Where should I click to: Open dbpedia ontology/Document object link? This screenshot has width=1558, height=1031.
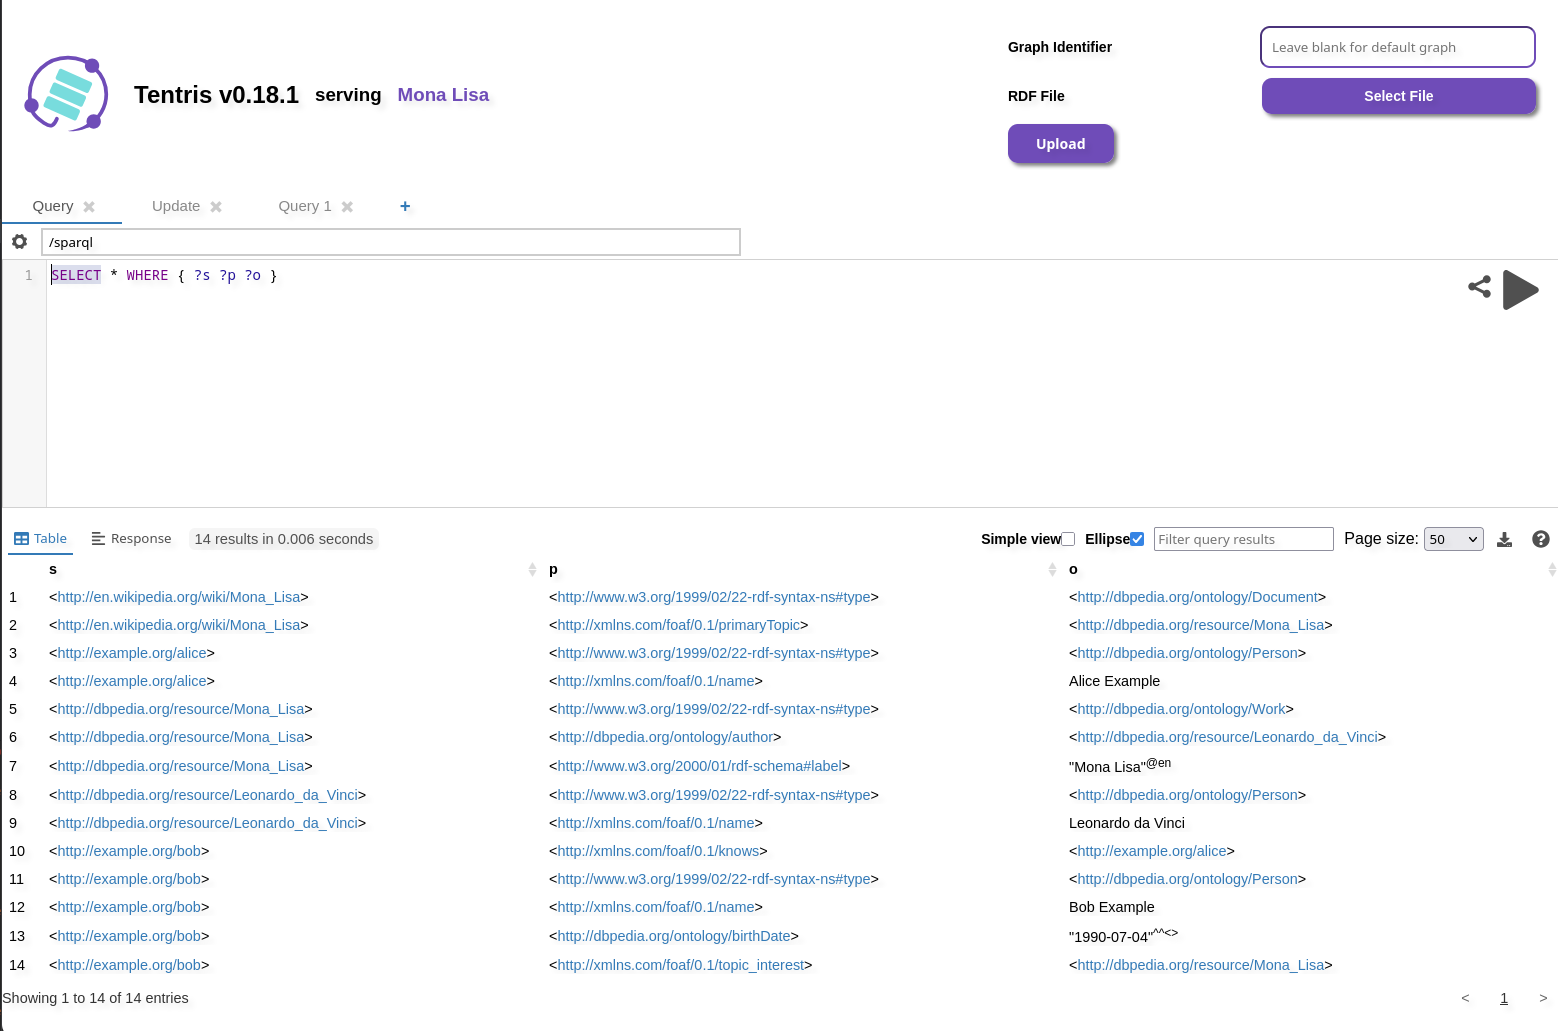[1197, 597]
